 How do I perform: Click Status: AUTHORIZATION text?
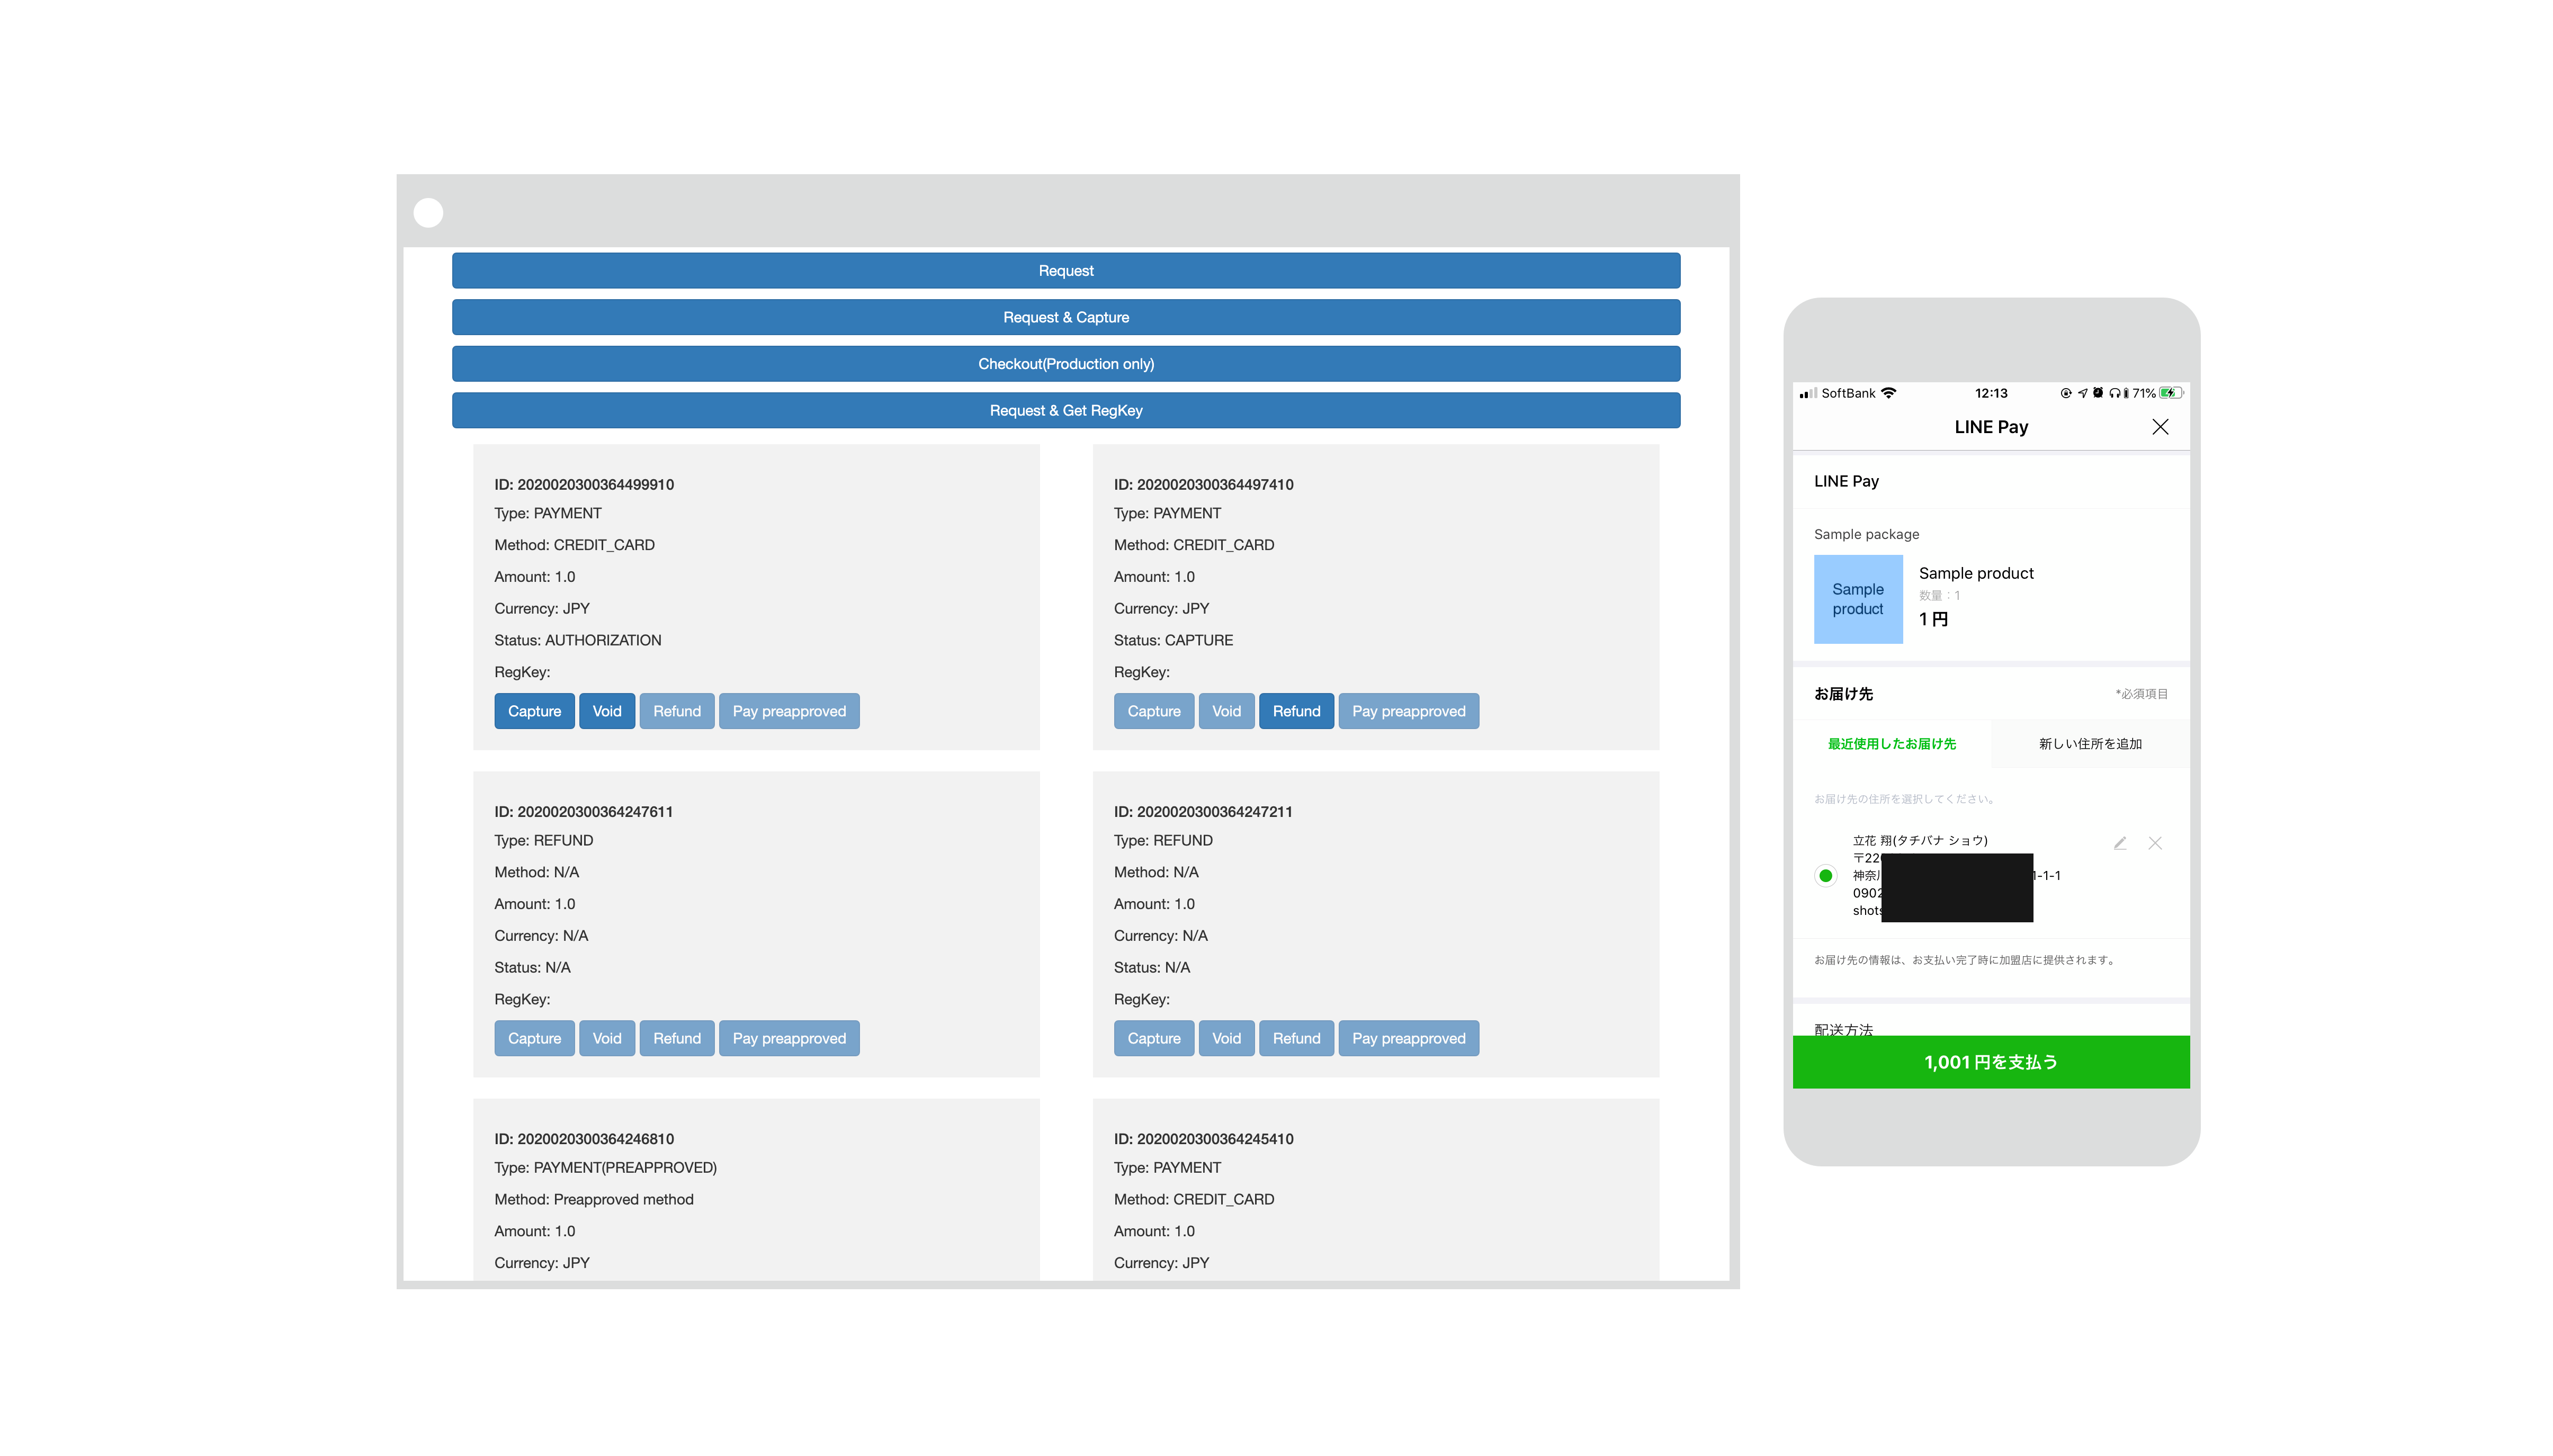click(x=577, y=640)
